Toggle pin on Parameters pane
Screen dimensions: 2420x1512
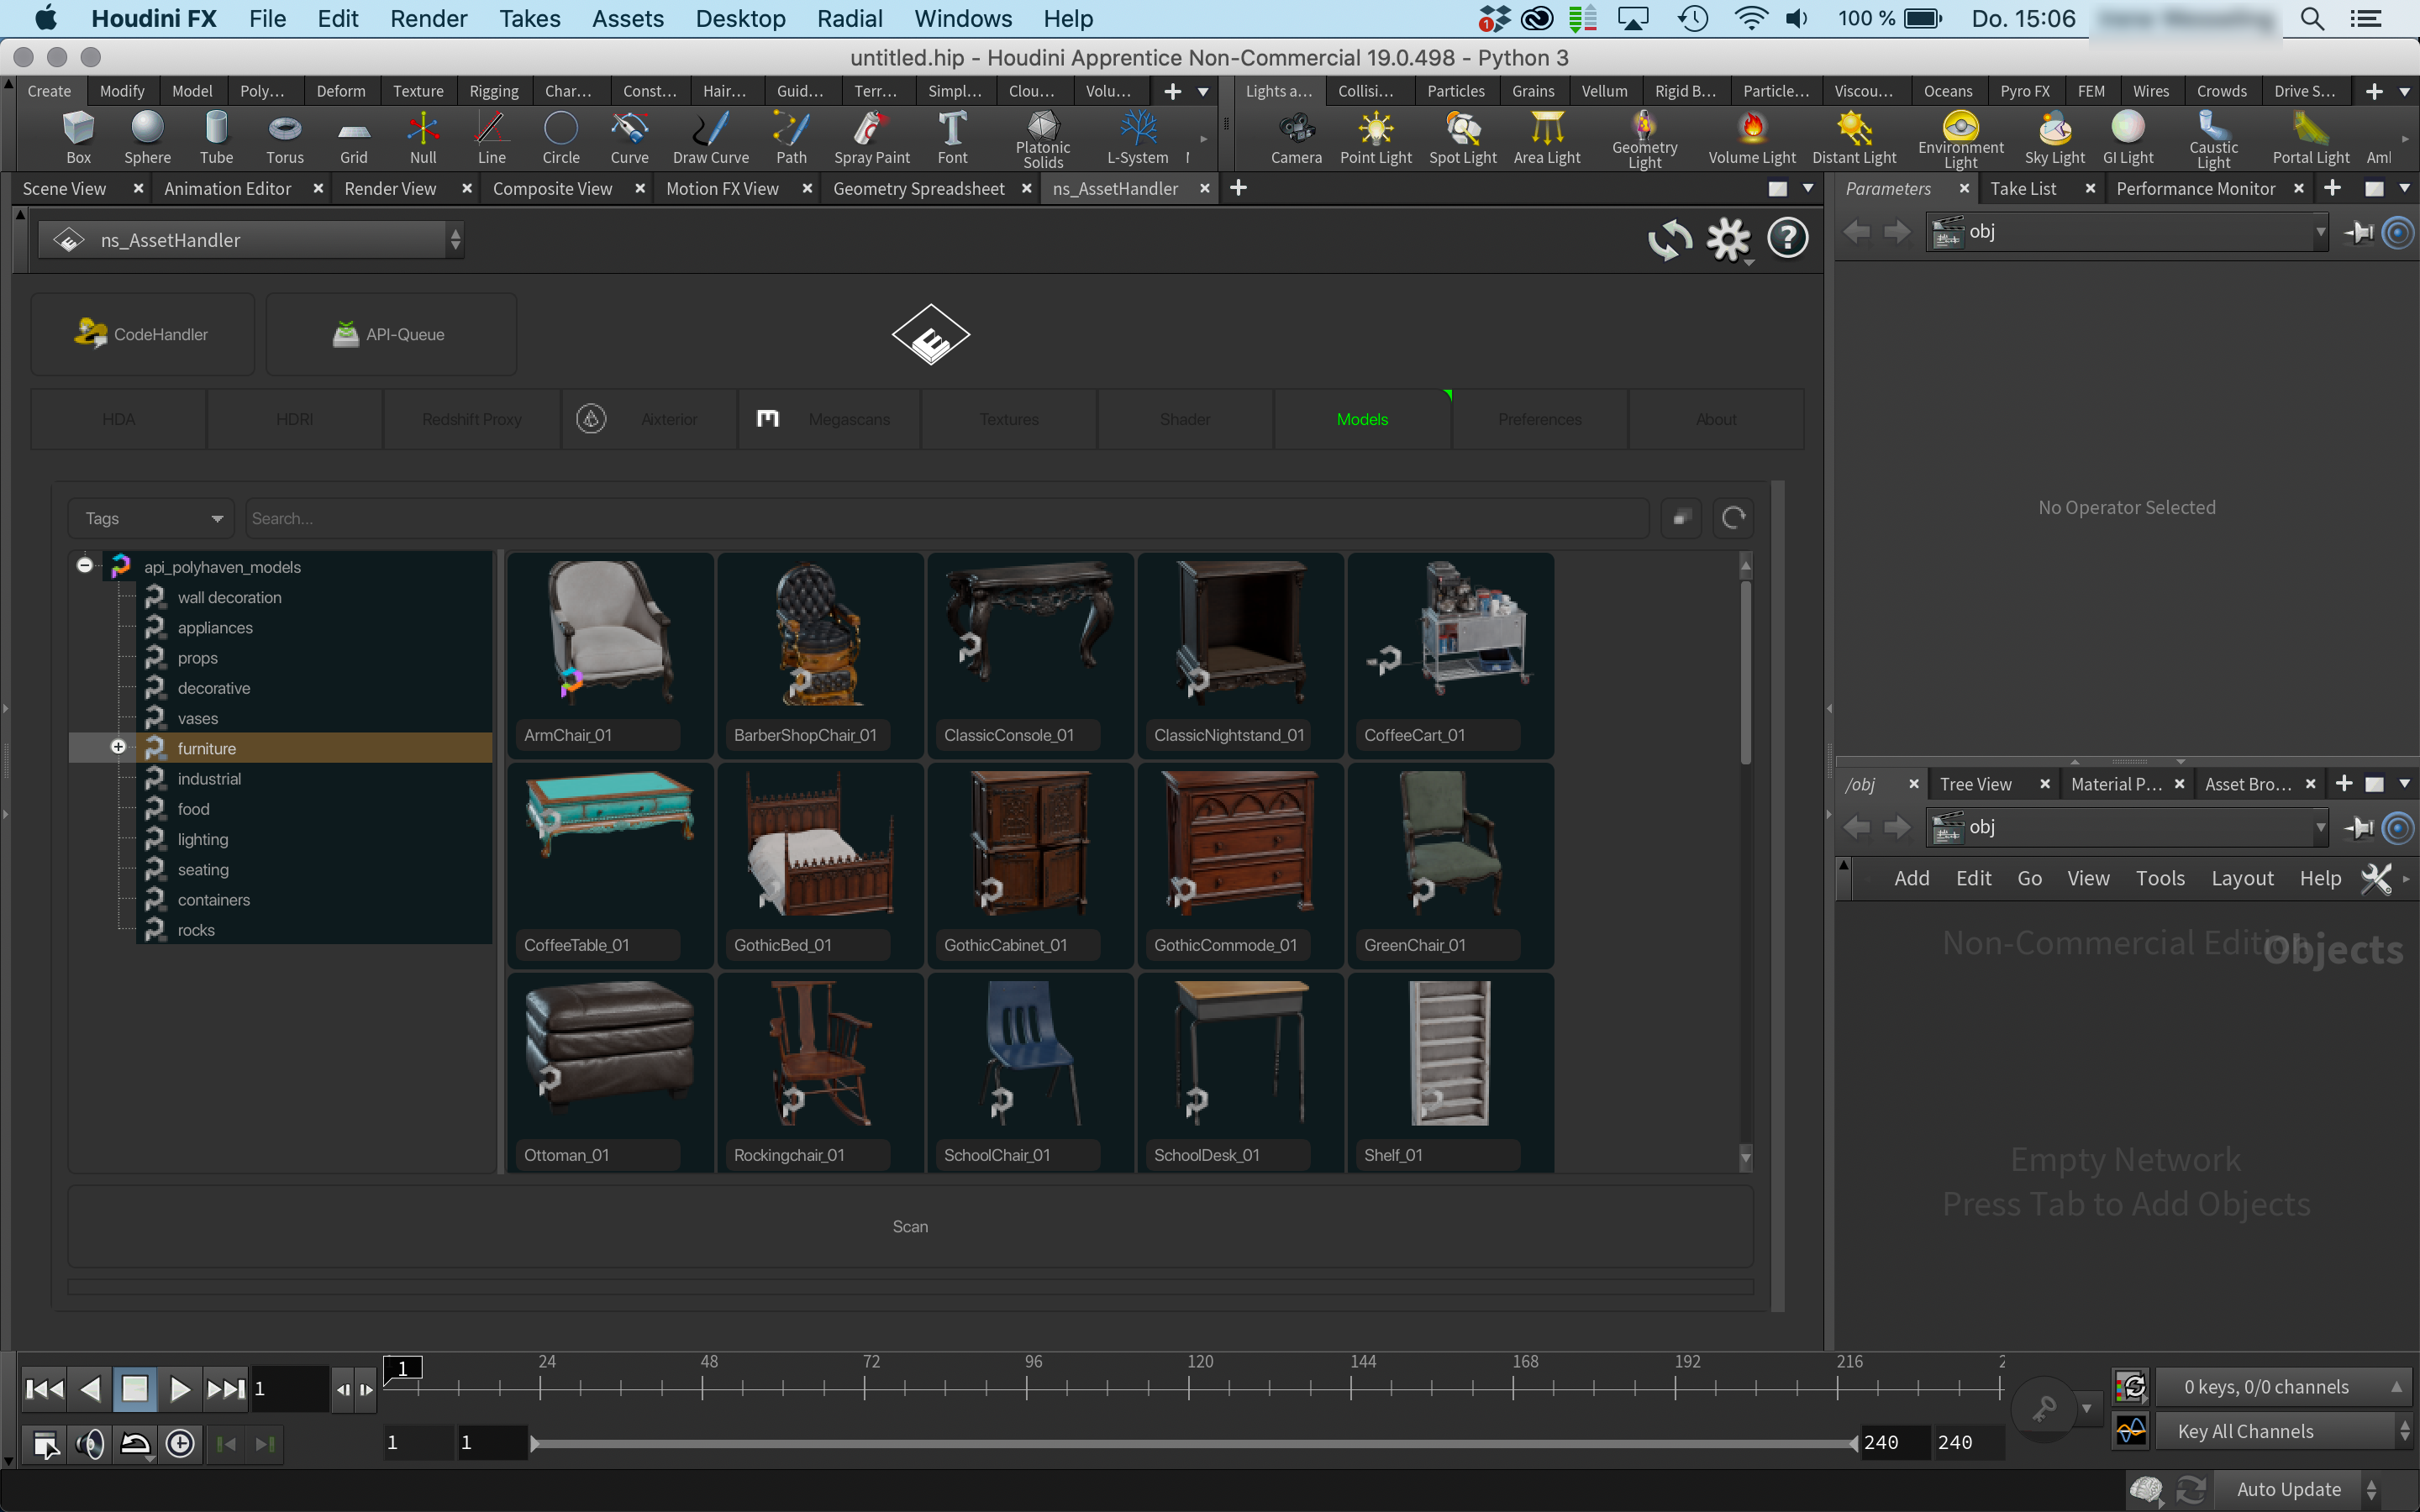[2359, 232]
